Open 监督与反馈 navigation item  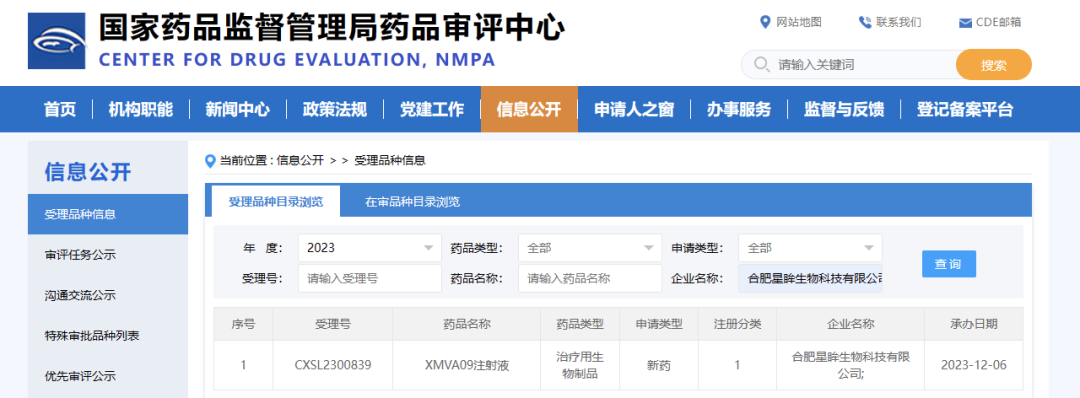844,109
